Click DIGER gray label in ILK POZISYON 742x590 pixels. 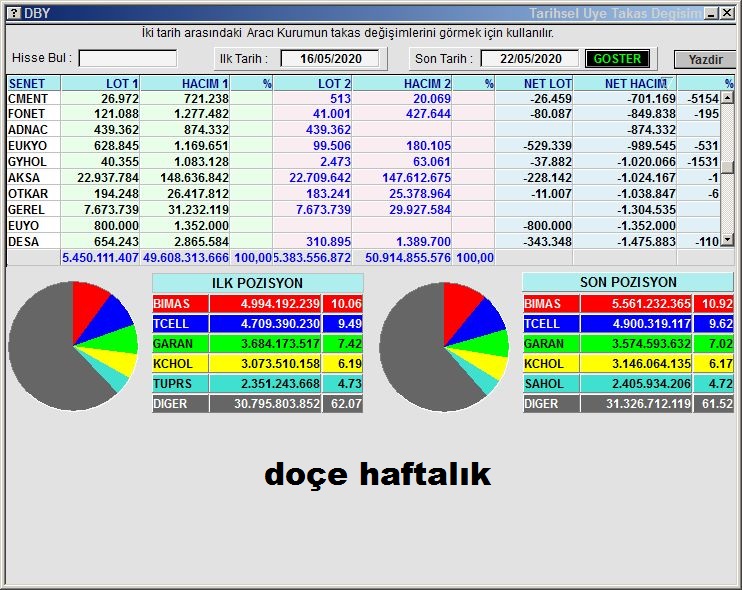pos(180,404)
